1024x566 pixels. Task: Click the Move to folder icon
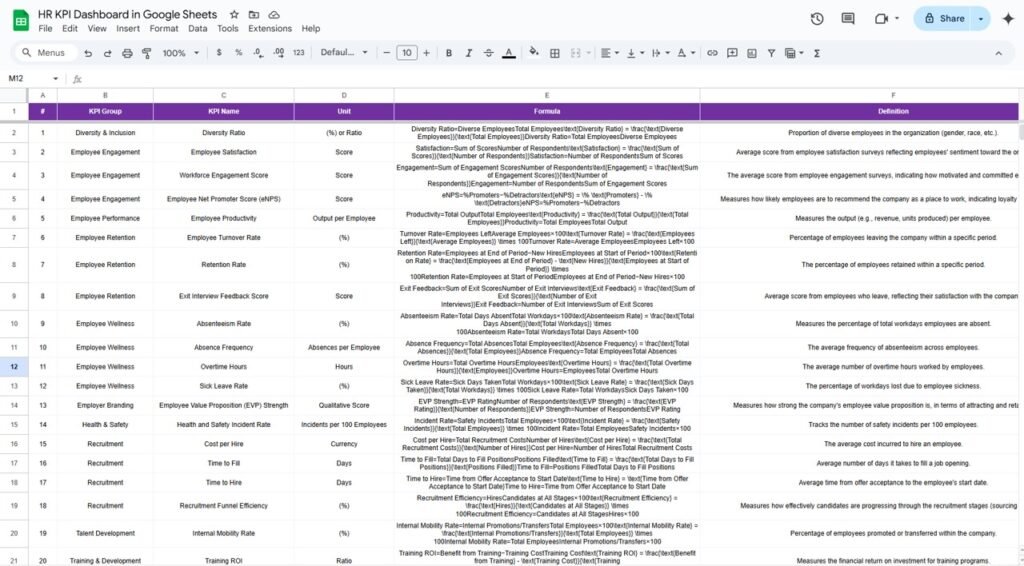tap(254, 14)
